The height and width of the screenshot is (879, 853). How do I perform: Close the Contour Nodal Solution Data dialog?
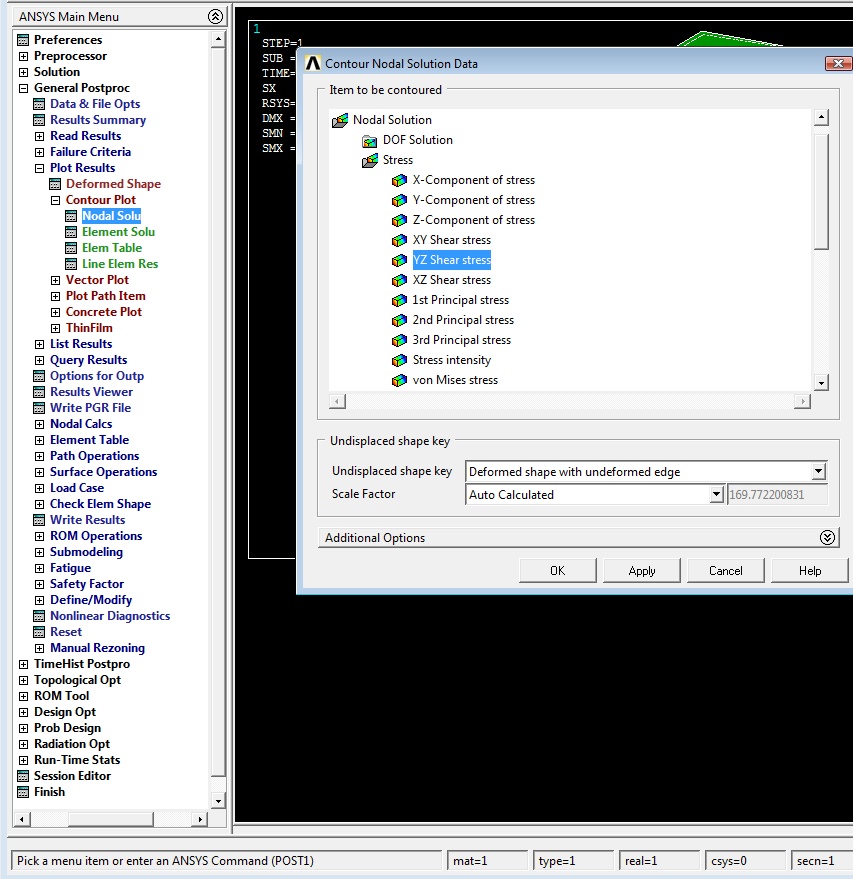[x=838, y=63]
